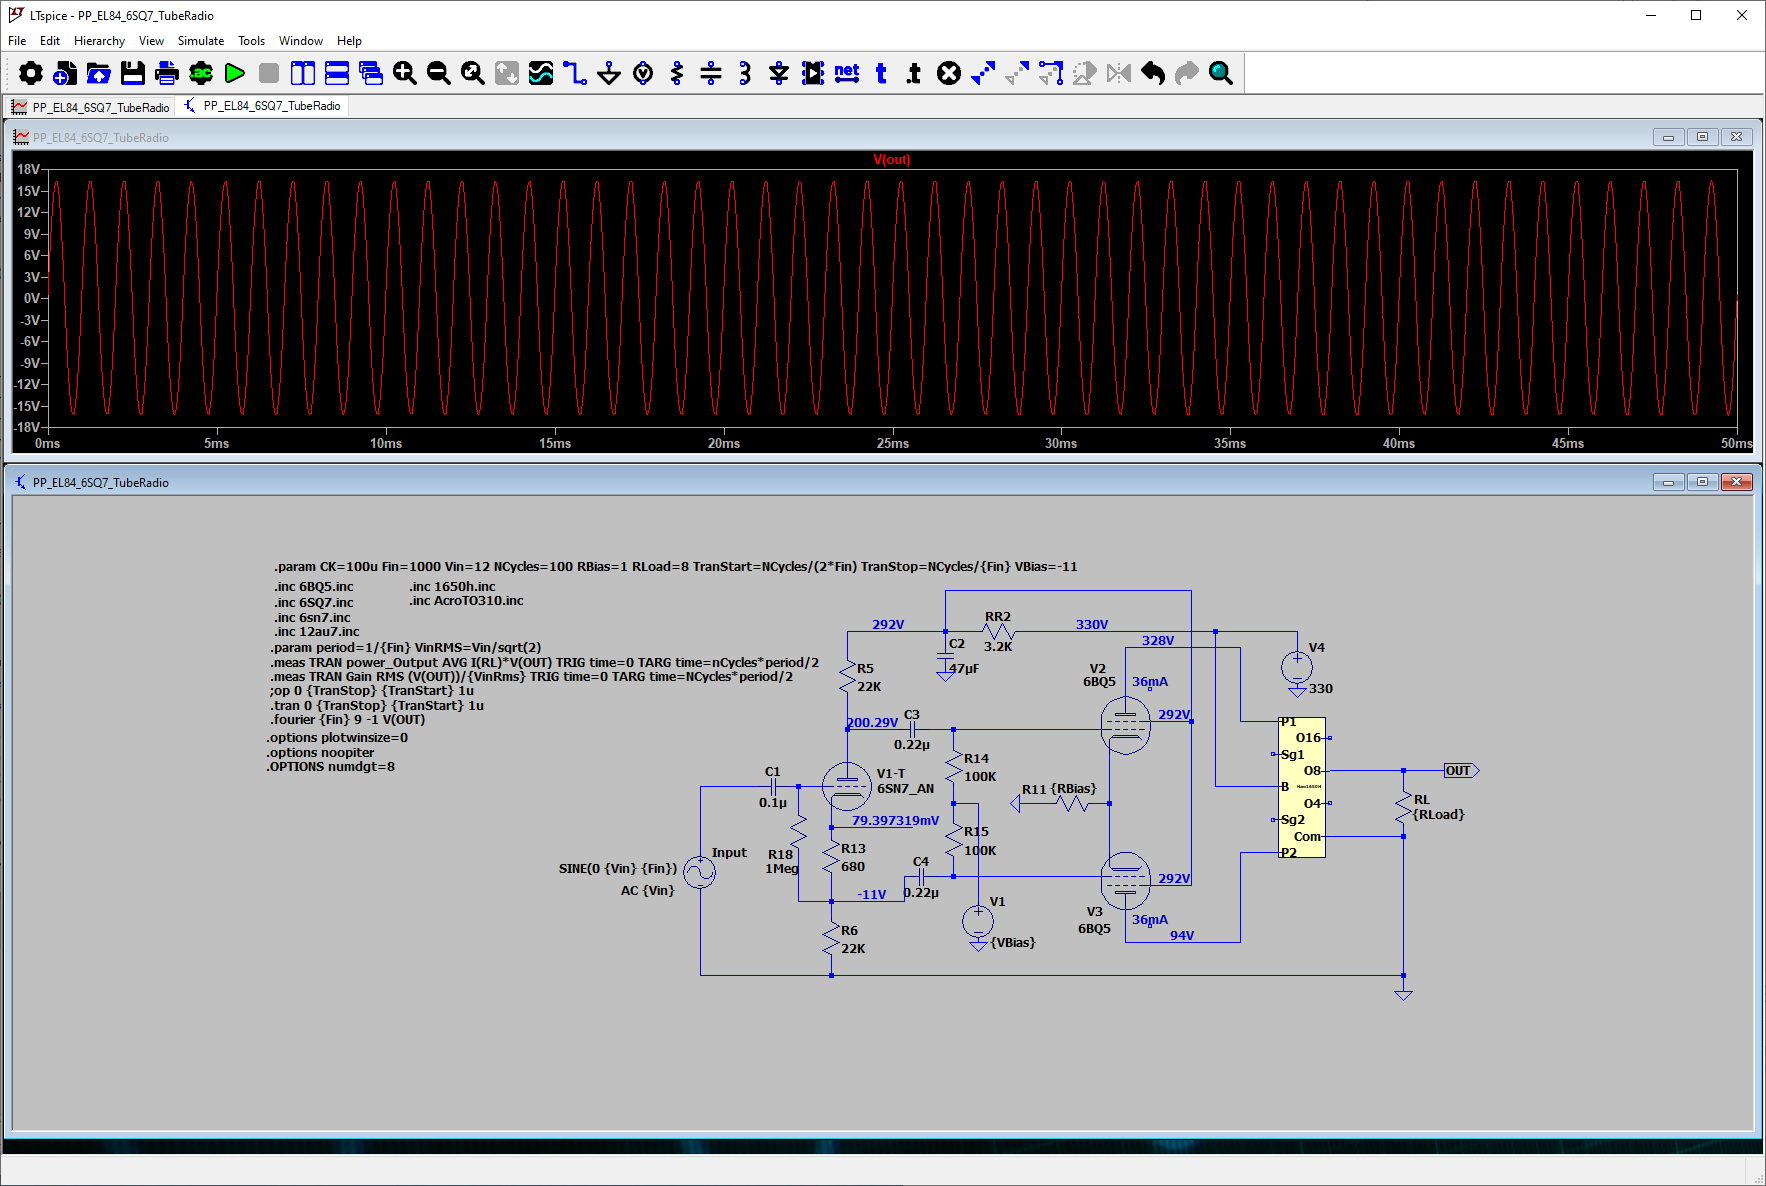
Task: Open the Search magnifier at toolbar end
Action: pyautogui.click(x=1221, y=73)
